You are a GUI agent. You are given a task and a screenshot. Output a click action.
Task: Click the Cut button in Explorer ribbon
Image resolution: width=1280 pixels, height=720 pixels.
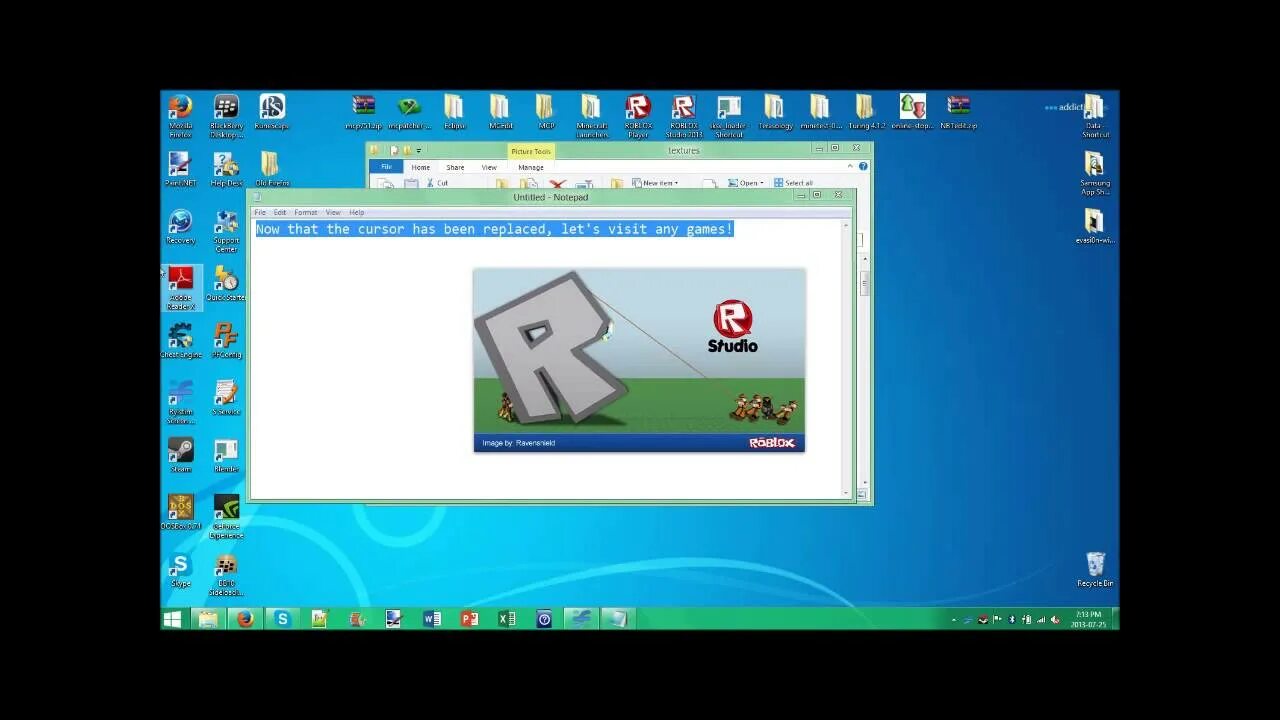[x=437, y=183]
